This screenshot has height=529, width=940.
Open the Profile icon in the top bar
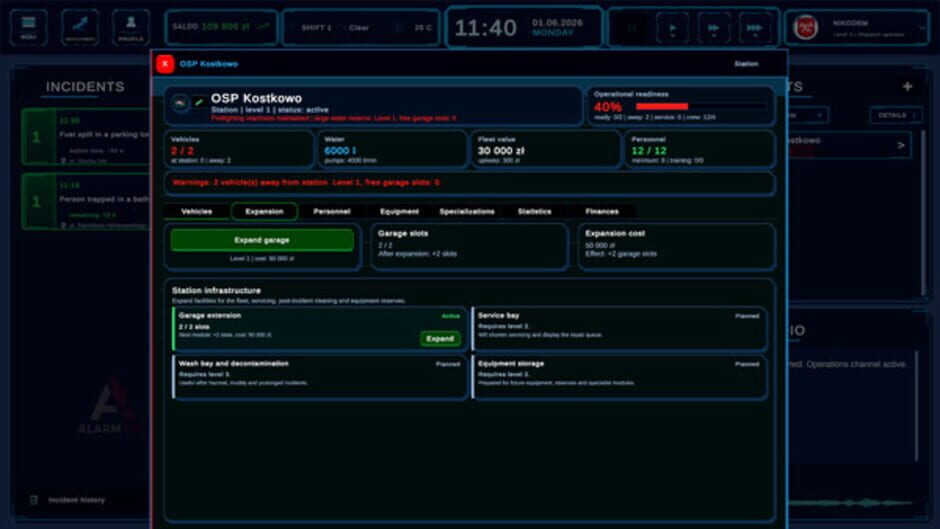[x=131, y=28]
